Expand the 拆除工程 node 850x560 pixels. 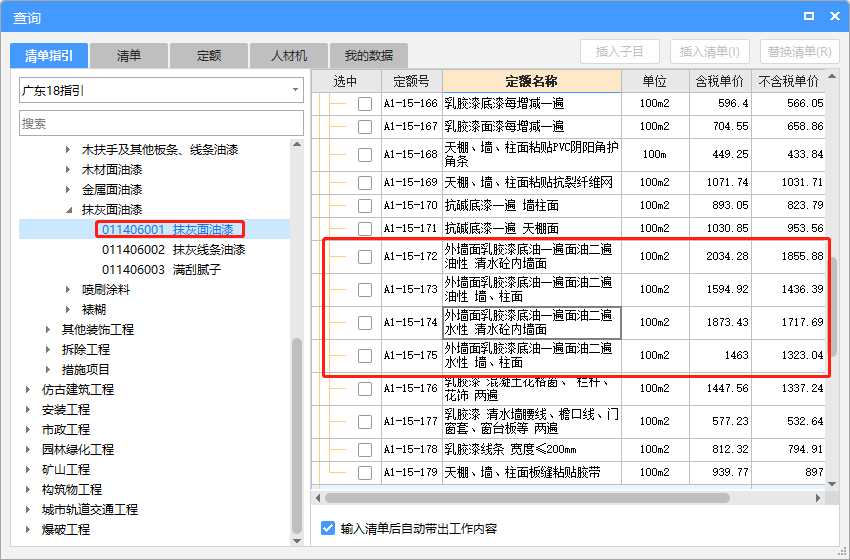(48, 350)
